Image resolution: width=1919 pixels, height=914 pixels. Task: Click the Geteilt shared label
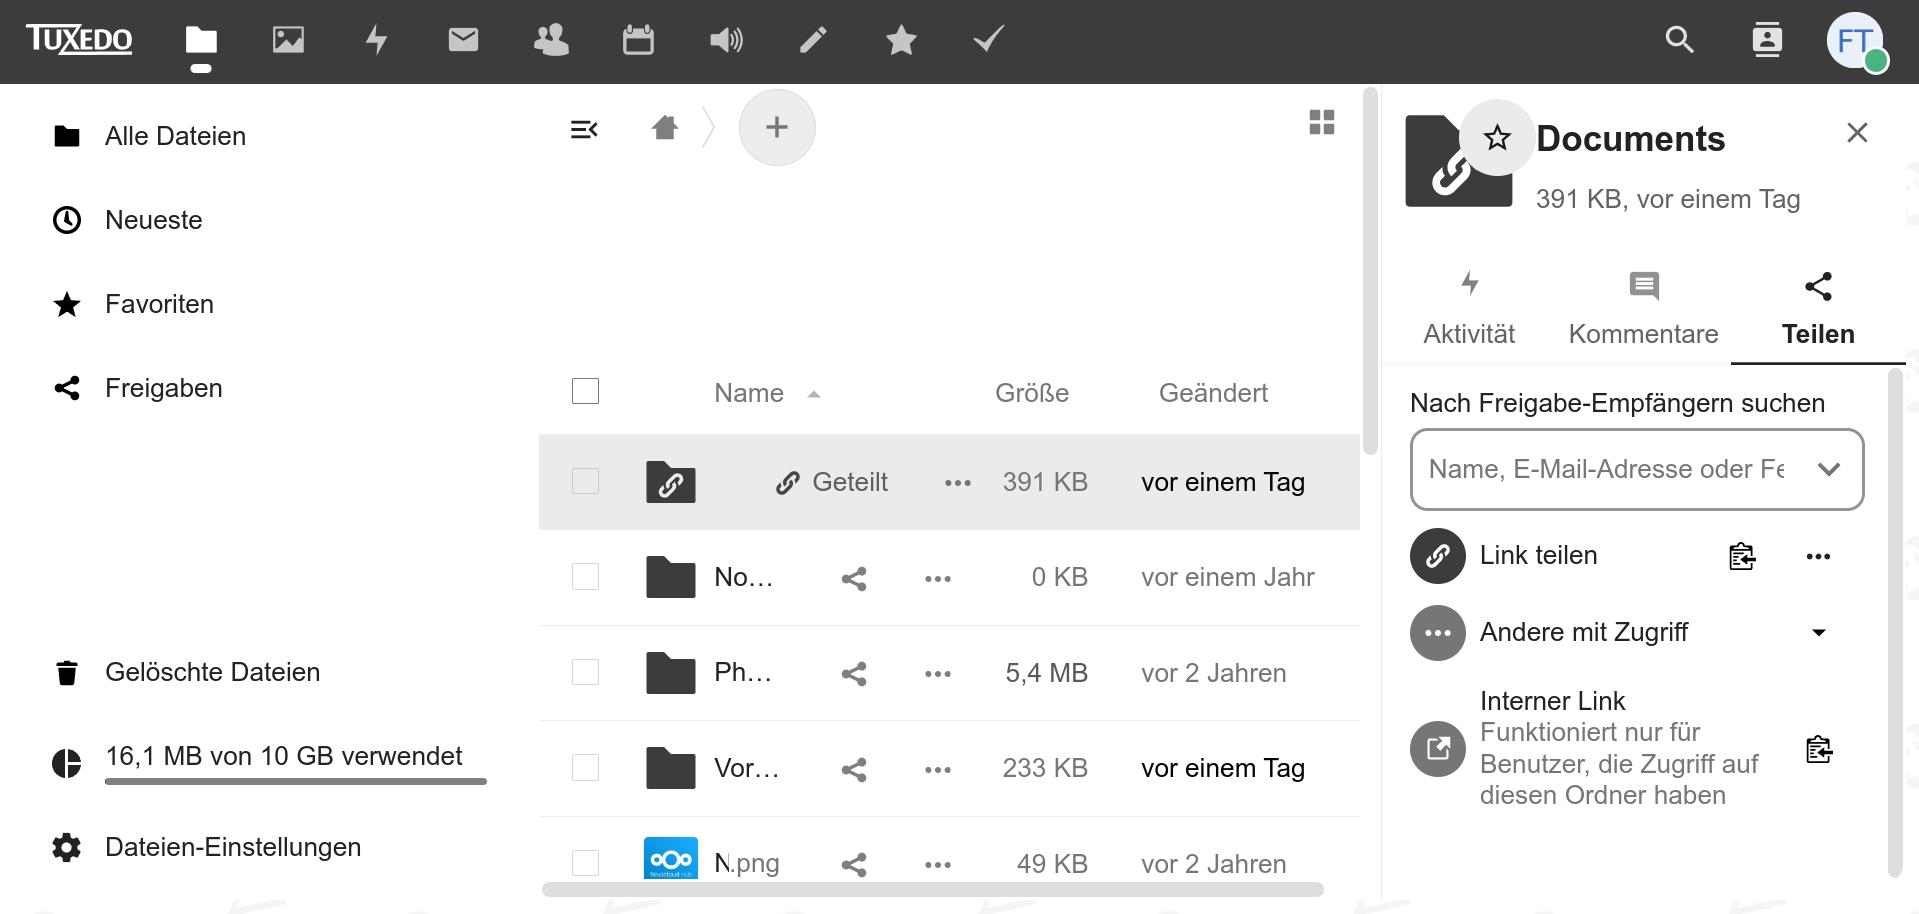tap(831, 482)
